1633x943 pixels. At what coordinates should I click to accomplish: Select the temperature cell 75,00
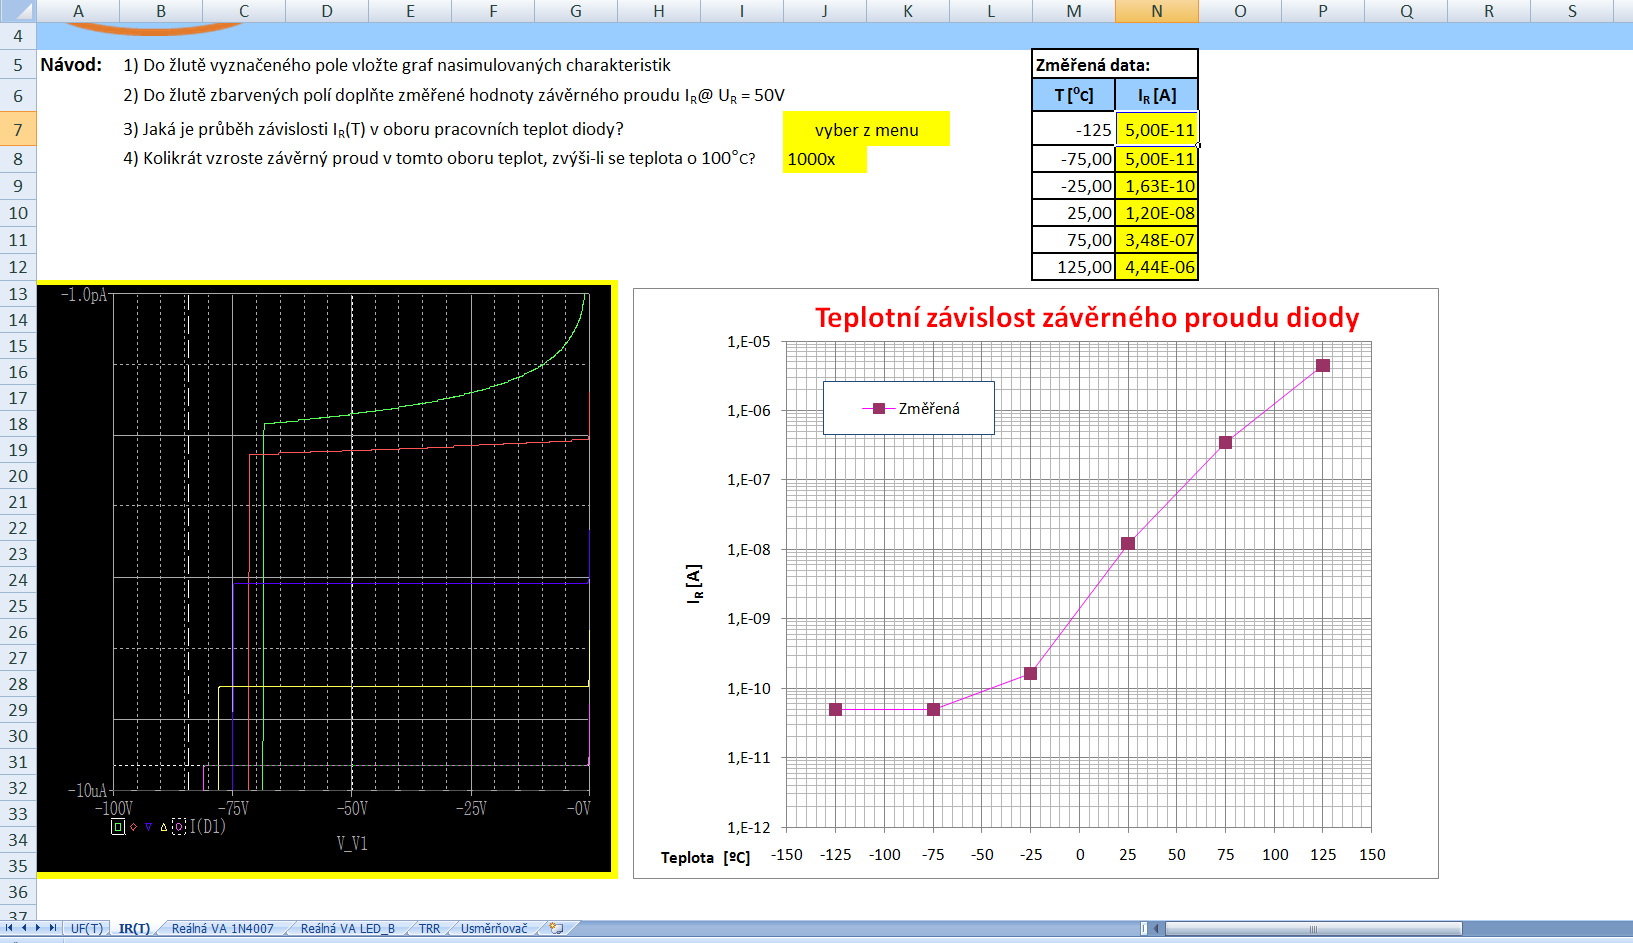point(1074,240)
